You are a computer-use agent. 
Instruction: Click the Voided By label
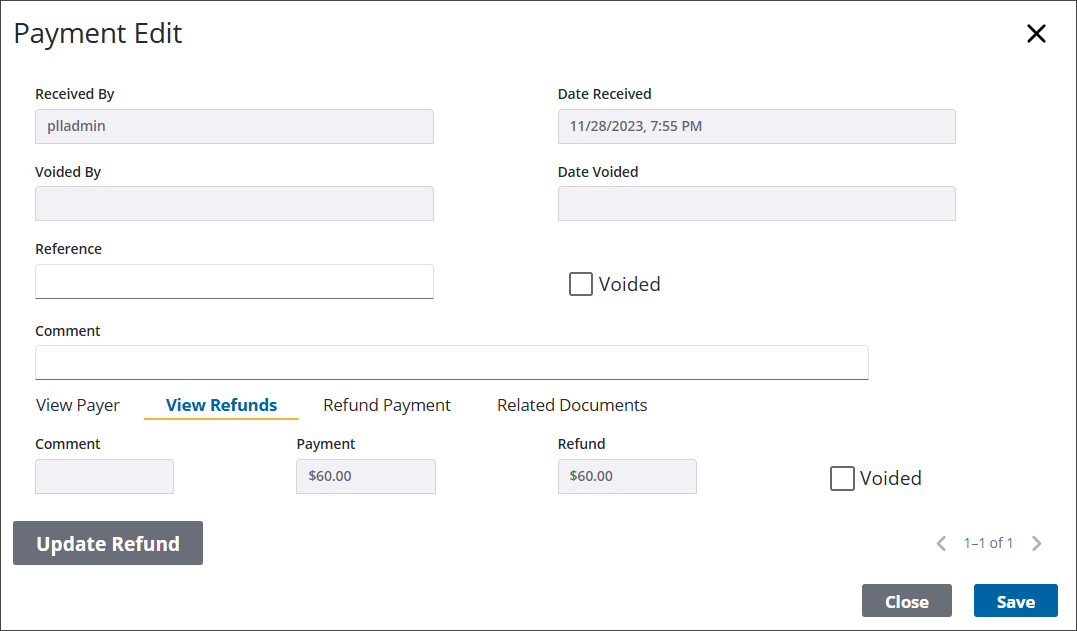[68, 172]
